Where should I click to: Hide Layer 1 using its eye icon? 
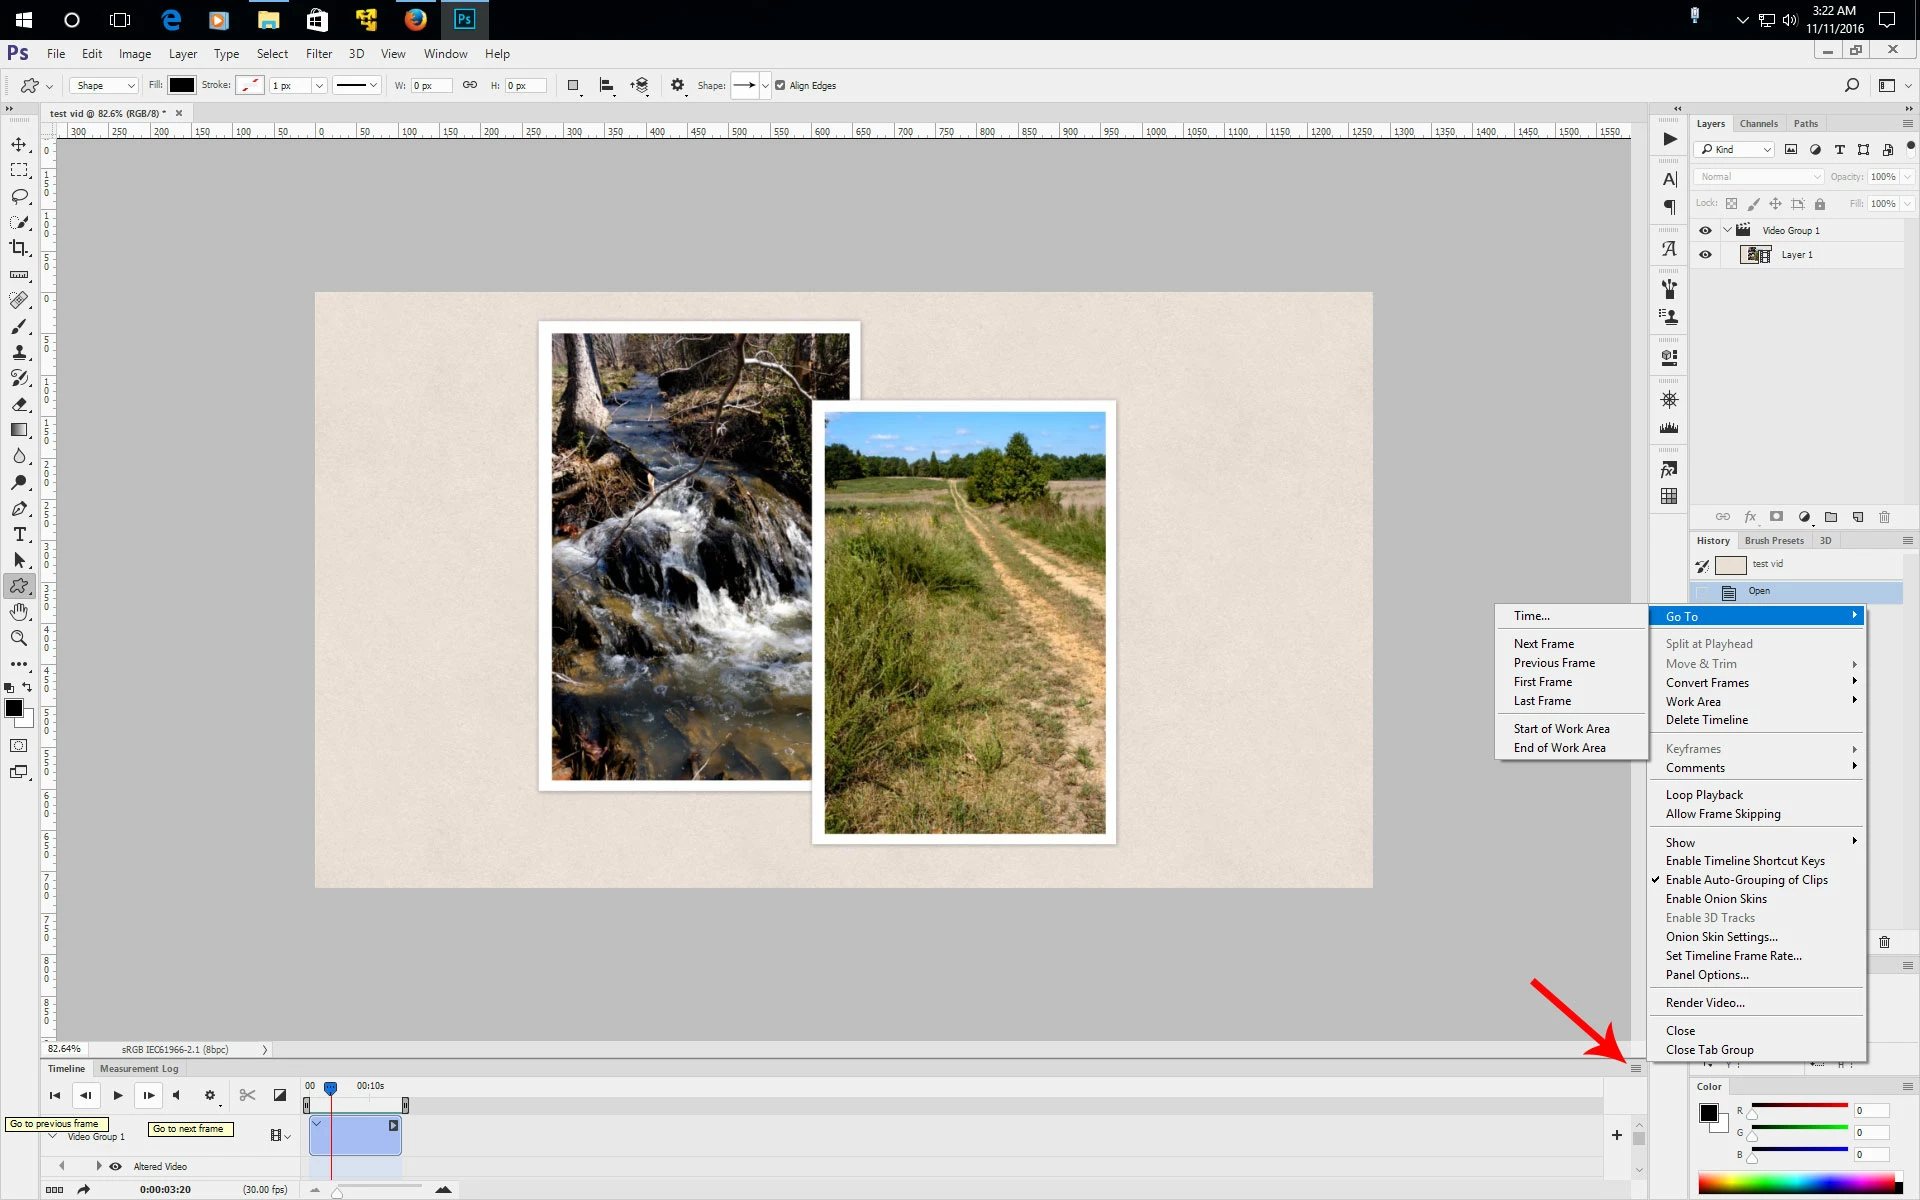(1705, 255)
